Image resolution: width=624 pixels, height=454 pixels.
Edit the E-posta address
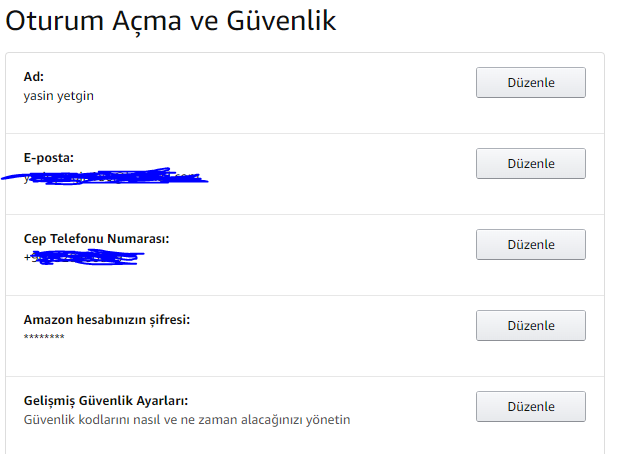tap(530, 163)
